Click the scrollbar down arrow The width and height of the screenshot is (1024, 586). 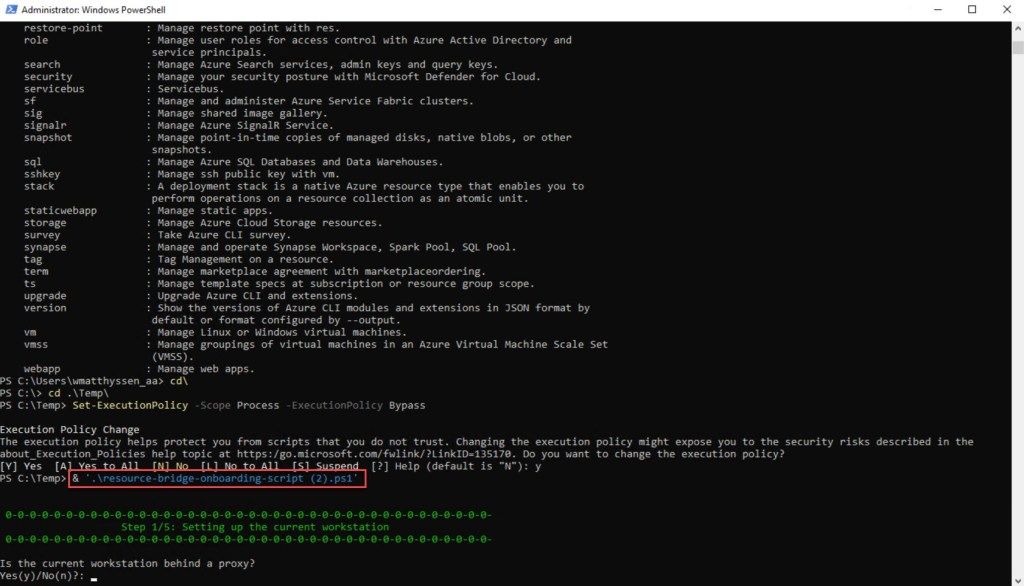[x=1015, y=579]
